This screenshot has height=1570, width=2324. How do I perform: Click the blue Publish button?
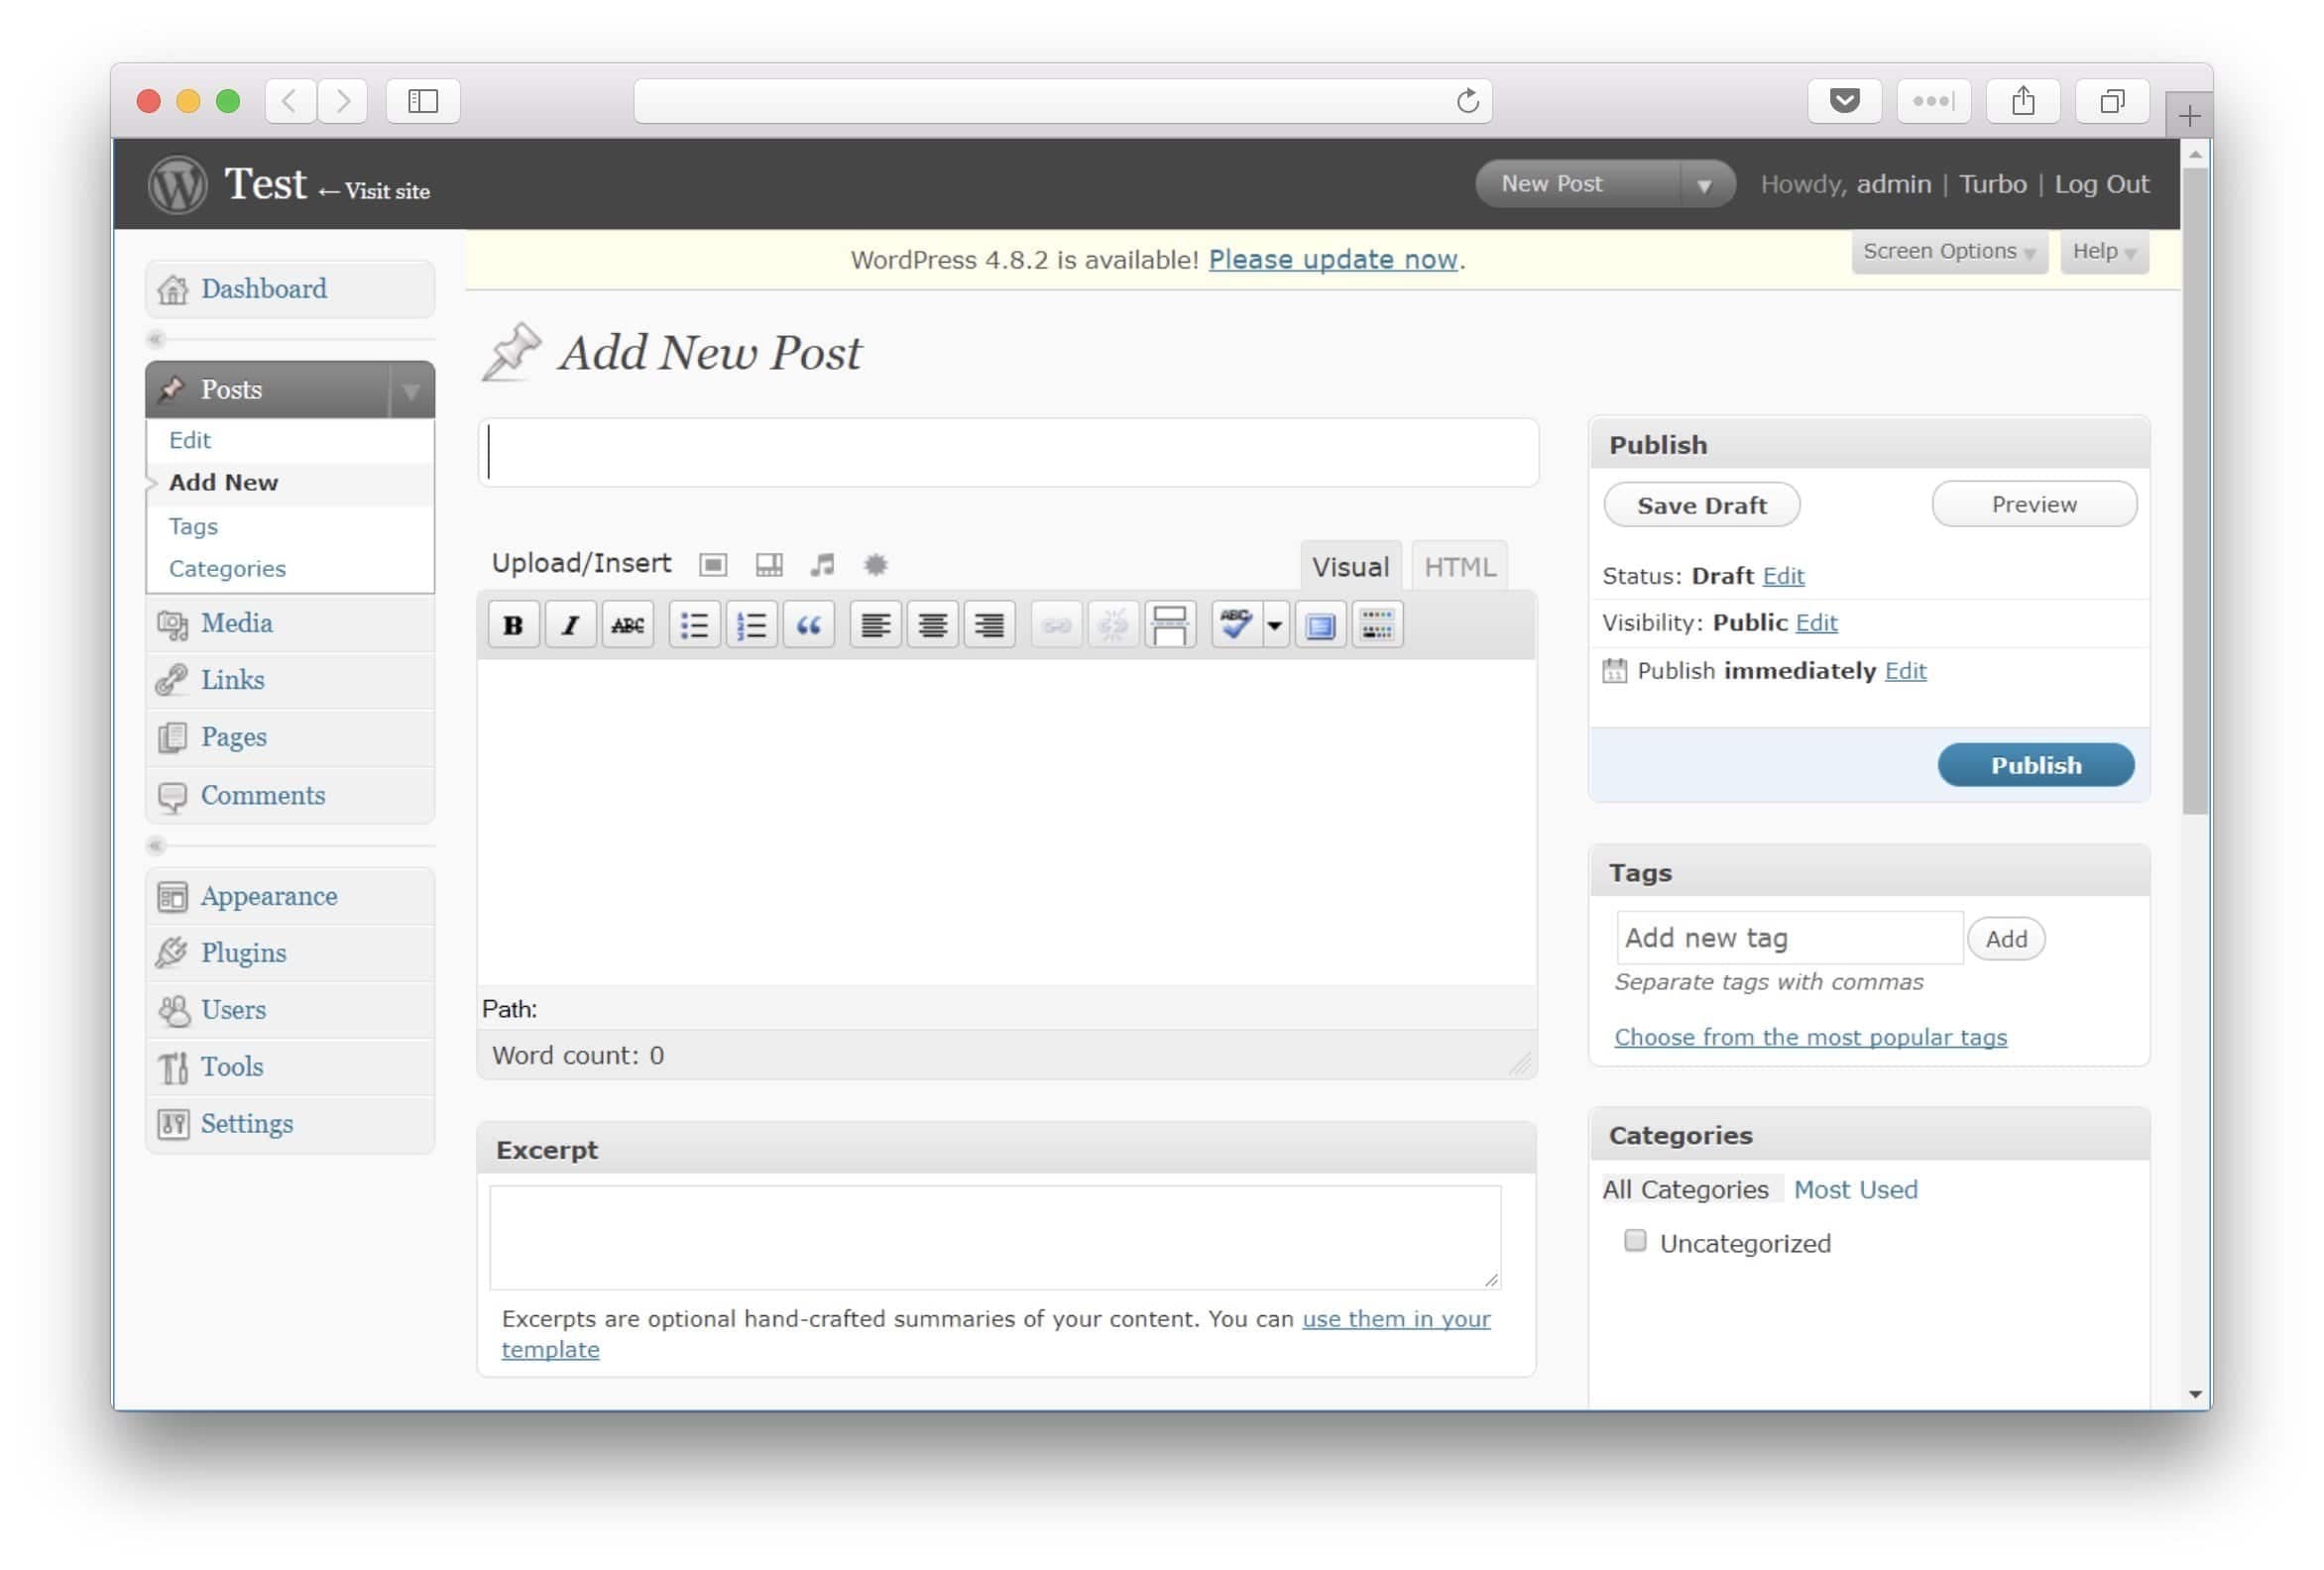pyautogui.click(x=2035, y=765)
